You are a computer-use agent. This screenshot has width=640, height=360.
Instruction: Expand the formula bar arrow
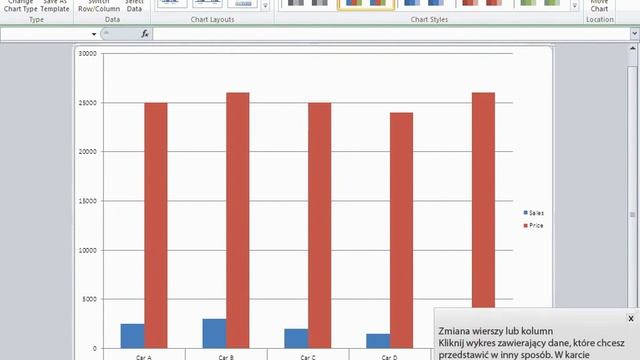tap(635, 34)
